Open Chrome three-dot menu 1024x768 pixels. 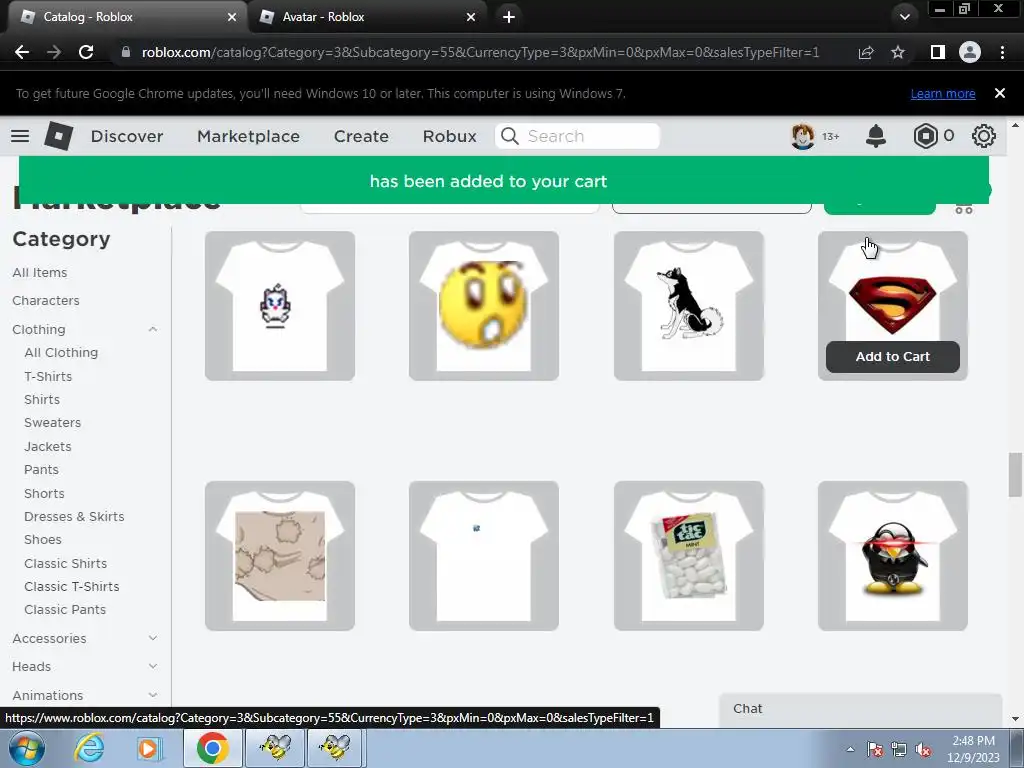click(1002, 52)
